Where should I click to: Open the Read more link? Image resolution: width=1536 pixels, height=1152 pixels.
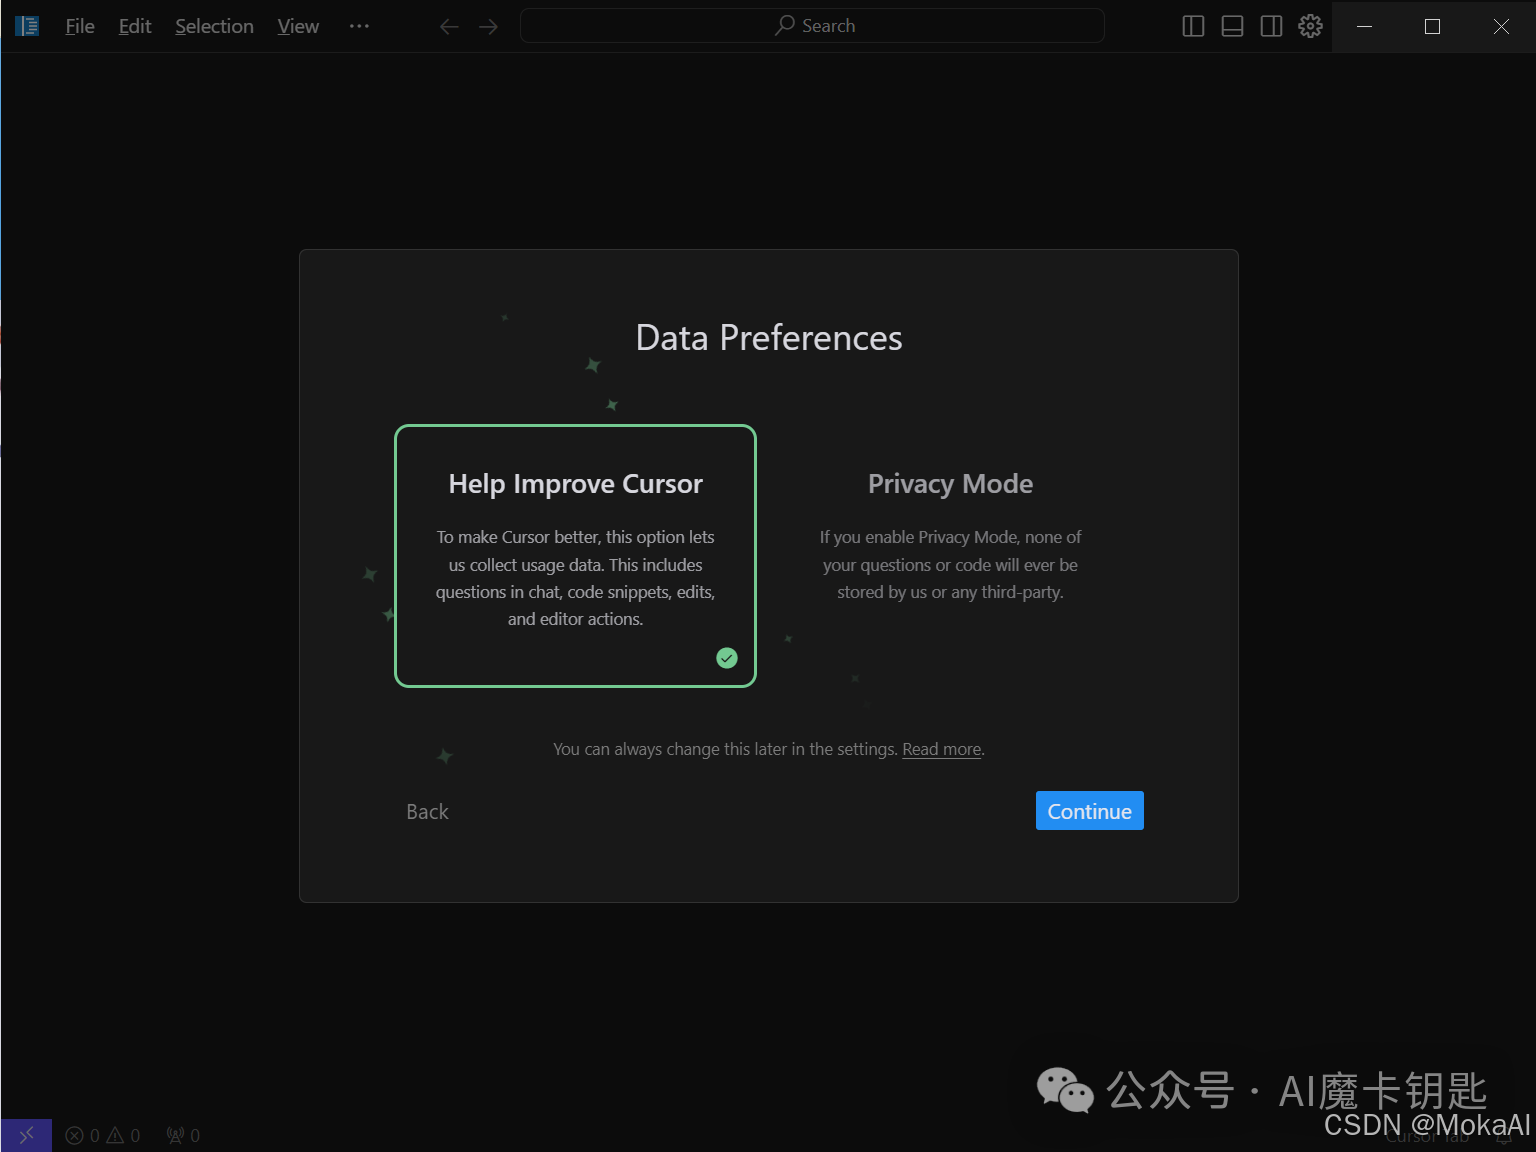point(942,749)
